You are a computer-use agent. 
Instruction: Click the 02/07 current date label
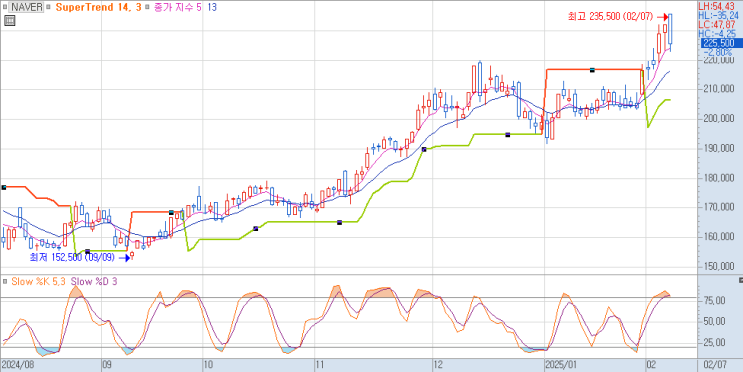point(715,365)
